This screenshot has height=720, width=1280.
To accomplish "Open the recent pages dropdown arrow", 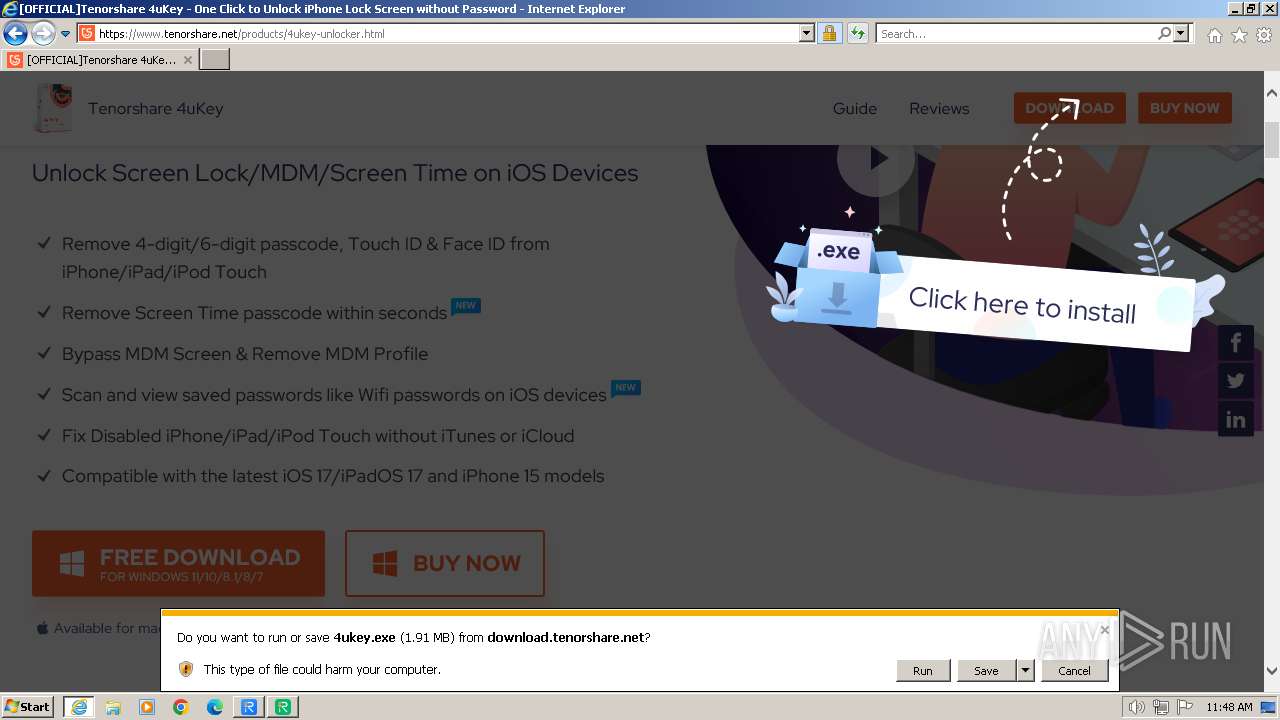I will pyautogui.click(x=65, y=34).
